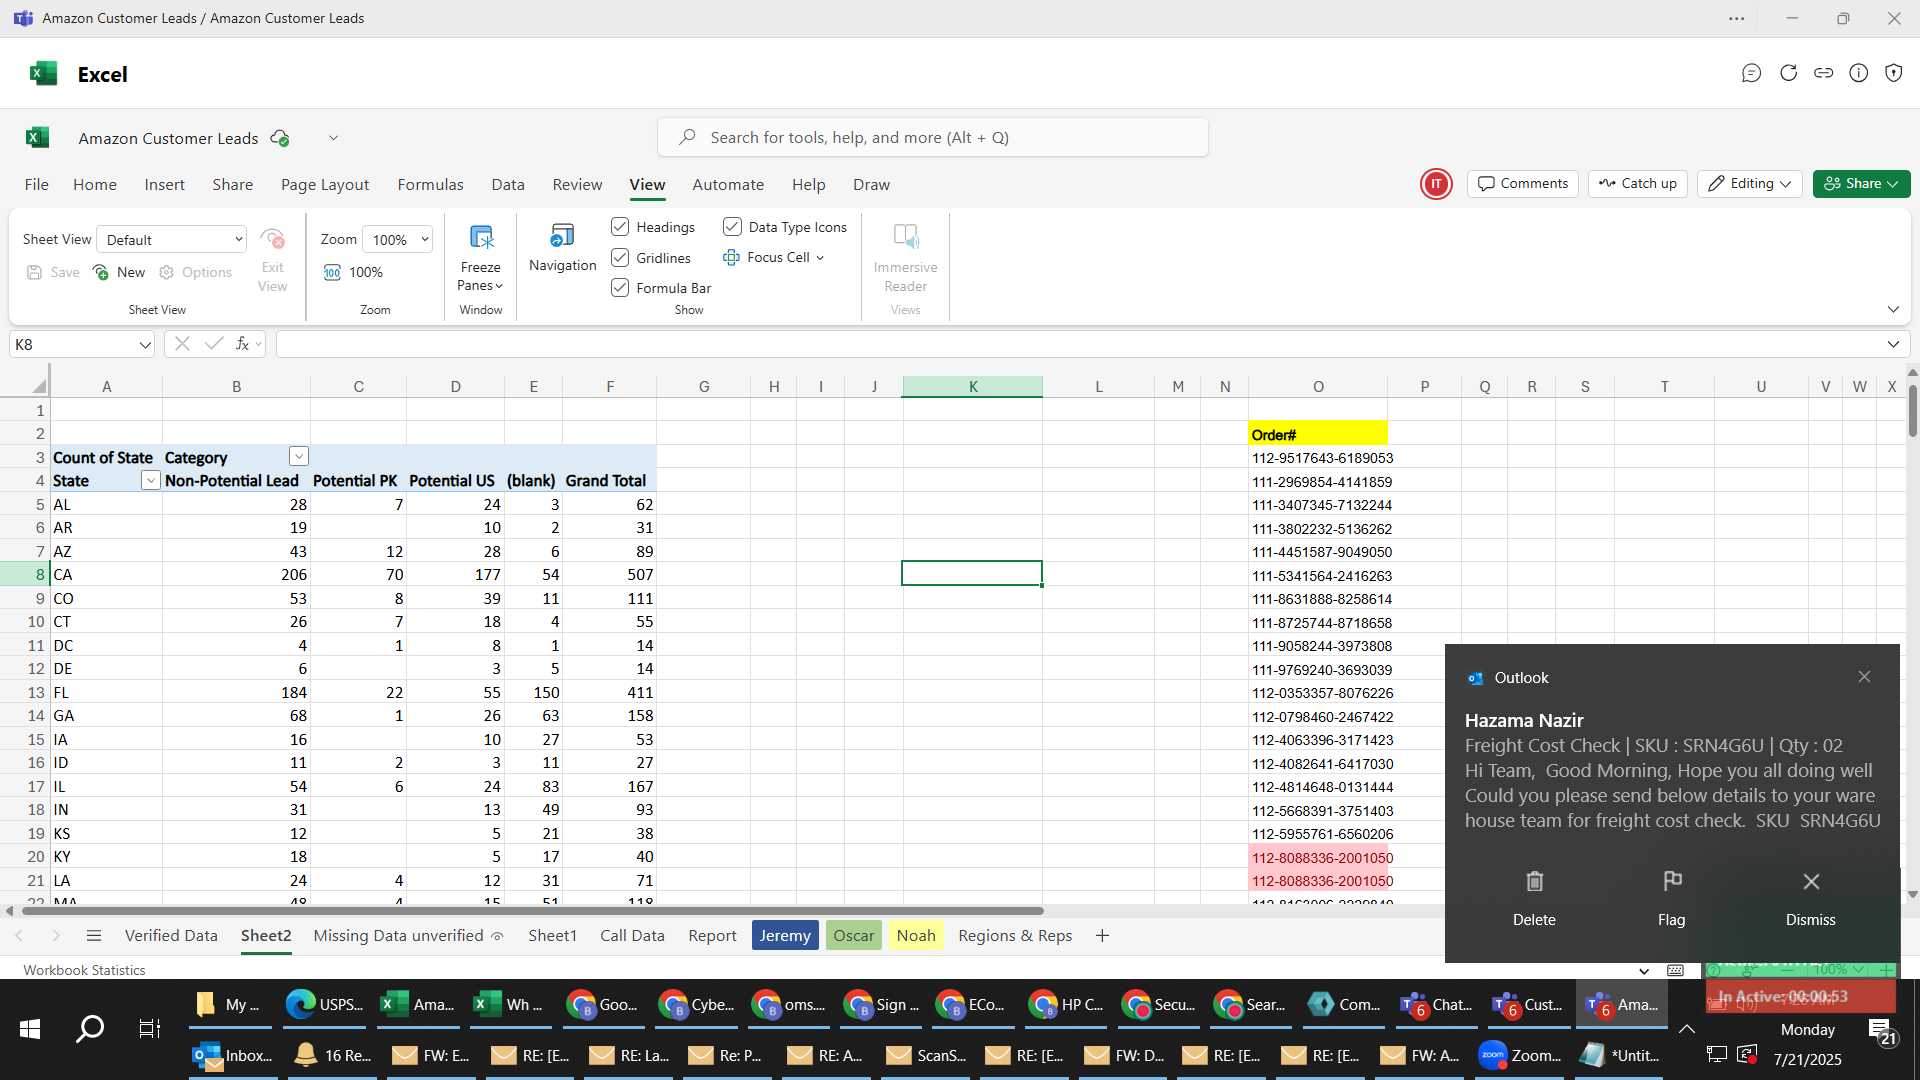Click the search for tools box
The width and height of the screenshot is (1920, 1080).
933,138
